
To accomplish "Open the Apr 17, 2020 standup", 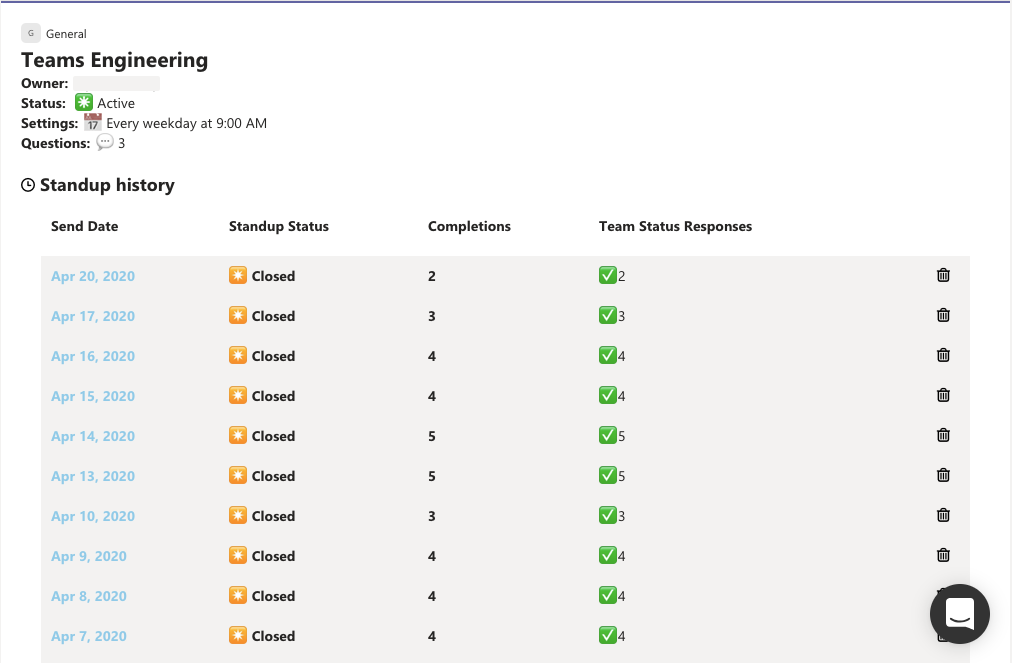I will [93, 316].
